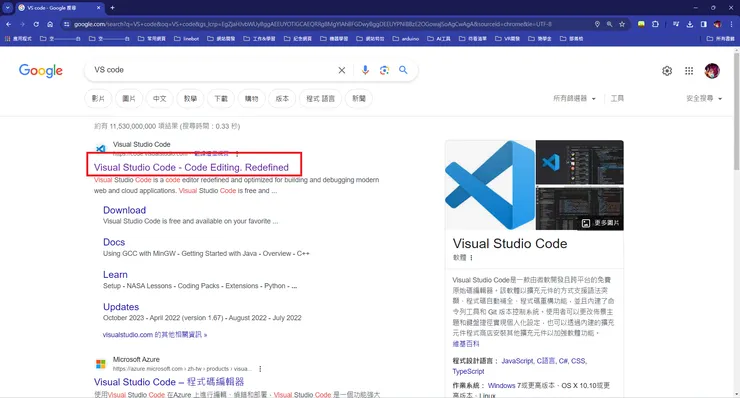Click the yellow extension icon in toolbar
Viewport: 740px width, 398px height.
click(641, 24)
